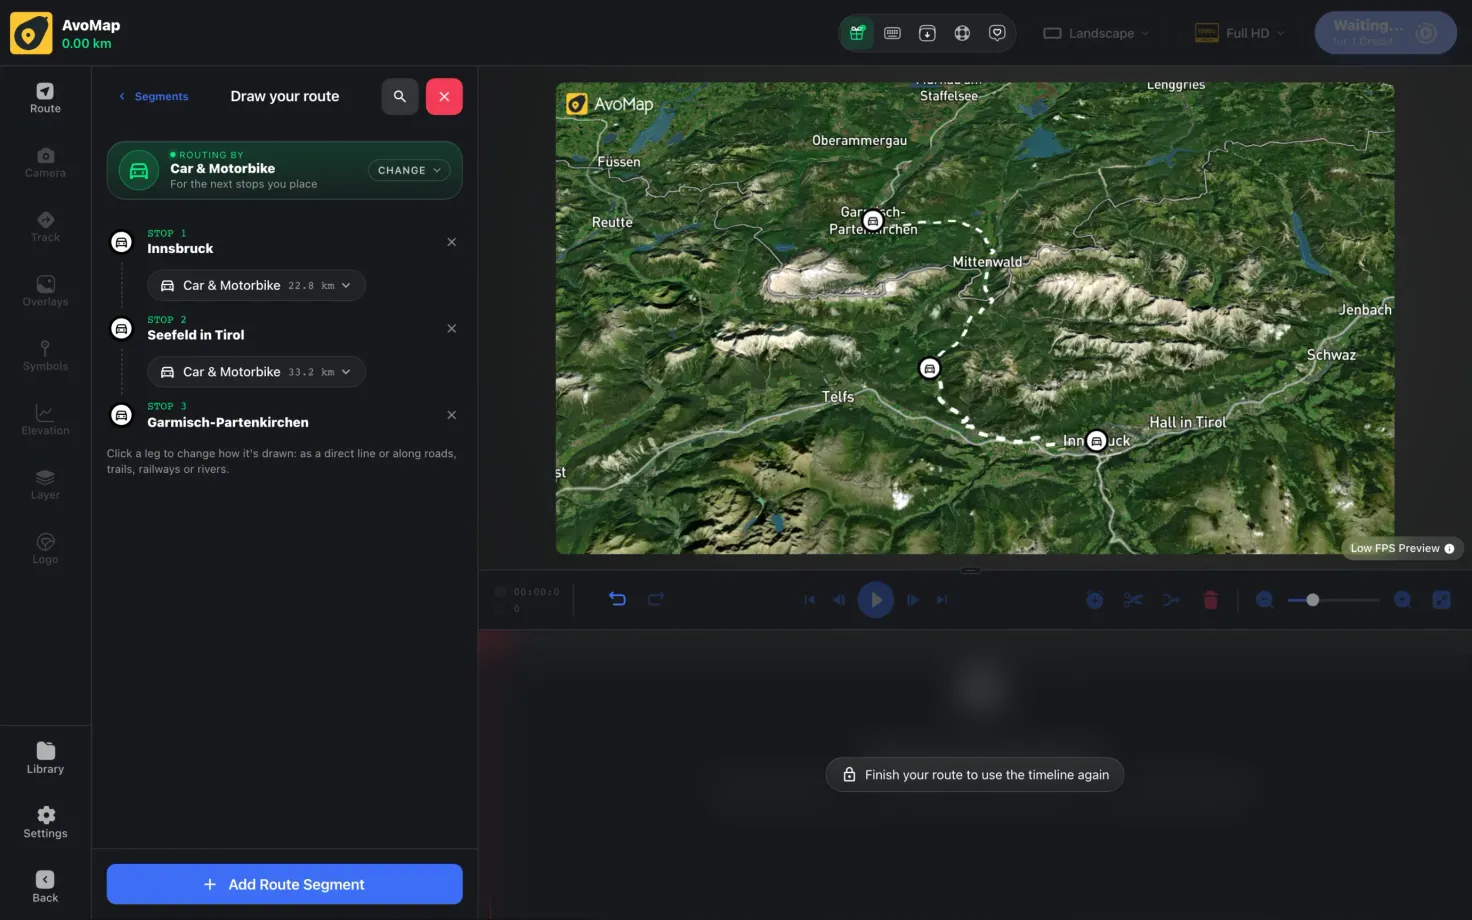Skip to the end of timeline

[941, 600]
